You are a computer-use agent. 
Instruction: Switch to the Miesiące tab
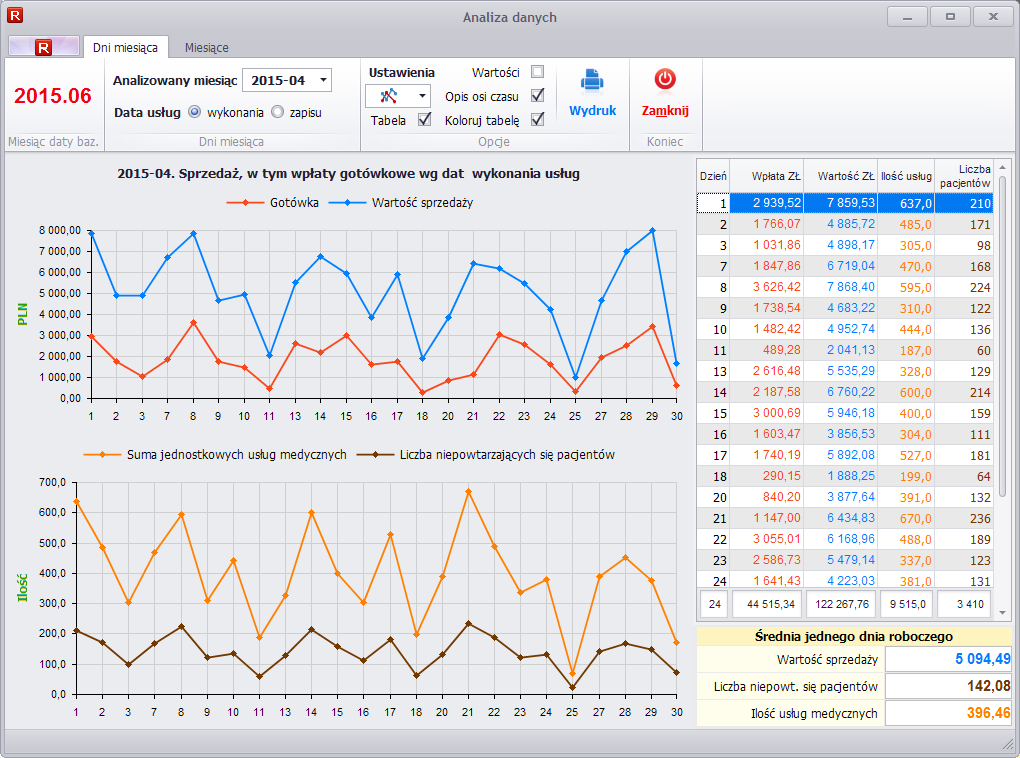click(x=206, y=47)
